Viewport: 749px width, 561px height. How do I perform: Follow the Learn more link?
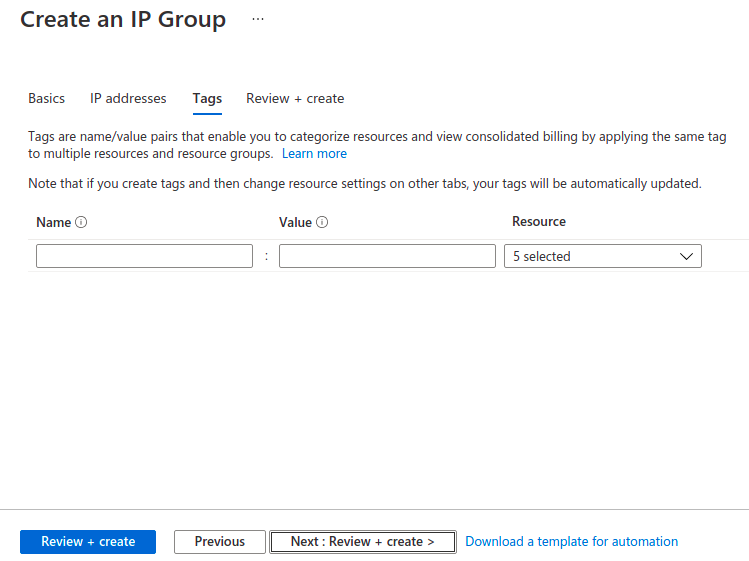[x=314, y=154]
